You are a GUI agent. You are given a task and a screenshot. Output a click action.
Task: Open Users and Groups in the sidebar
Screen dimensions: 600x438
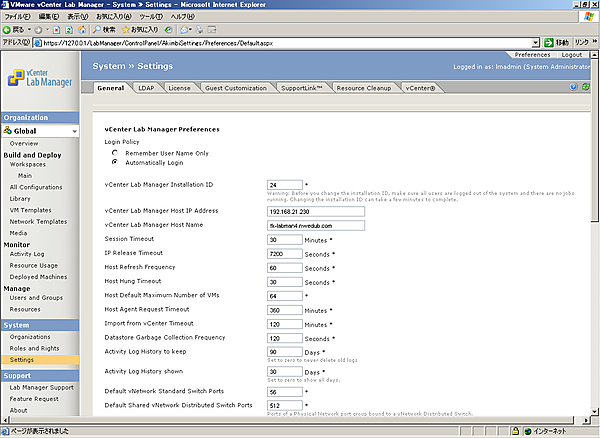click(x=36, y=297)
